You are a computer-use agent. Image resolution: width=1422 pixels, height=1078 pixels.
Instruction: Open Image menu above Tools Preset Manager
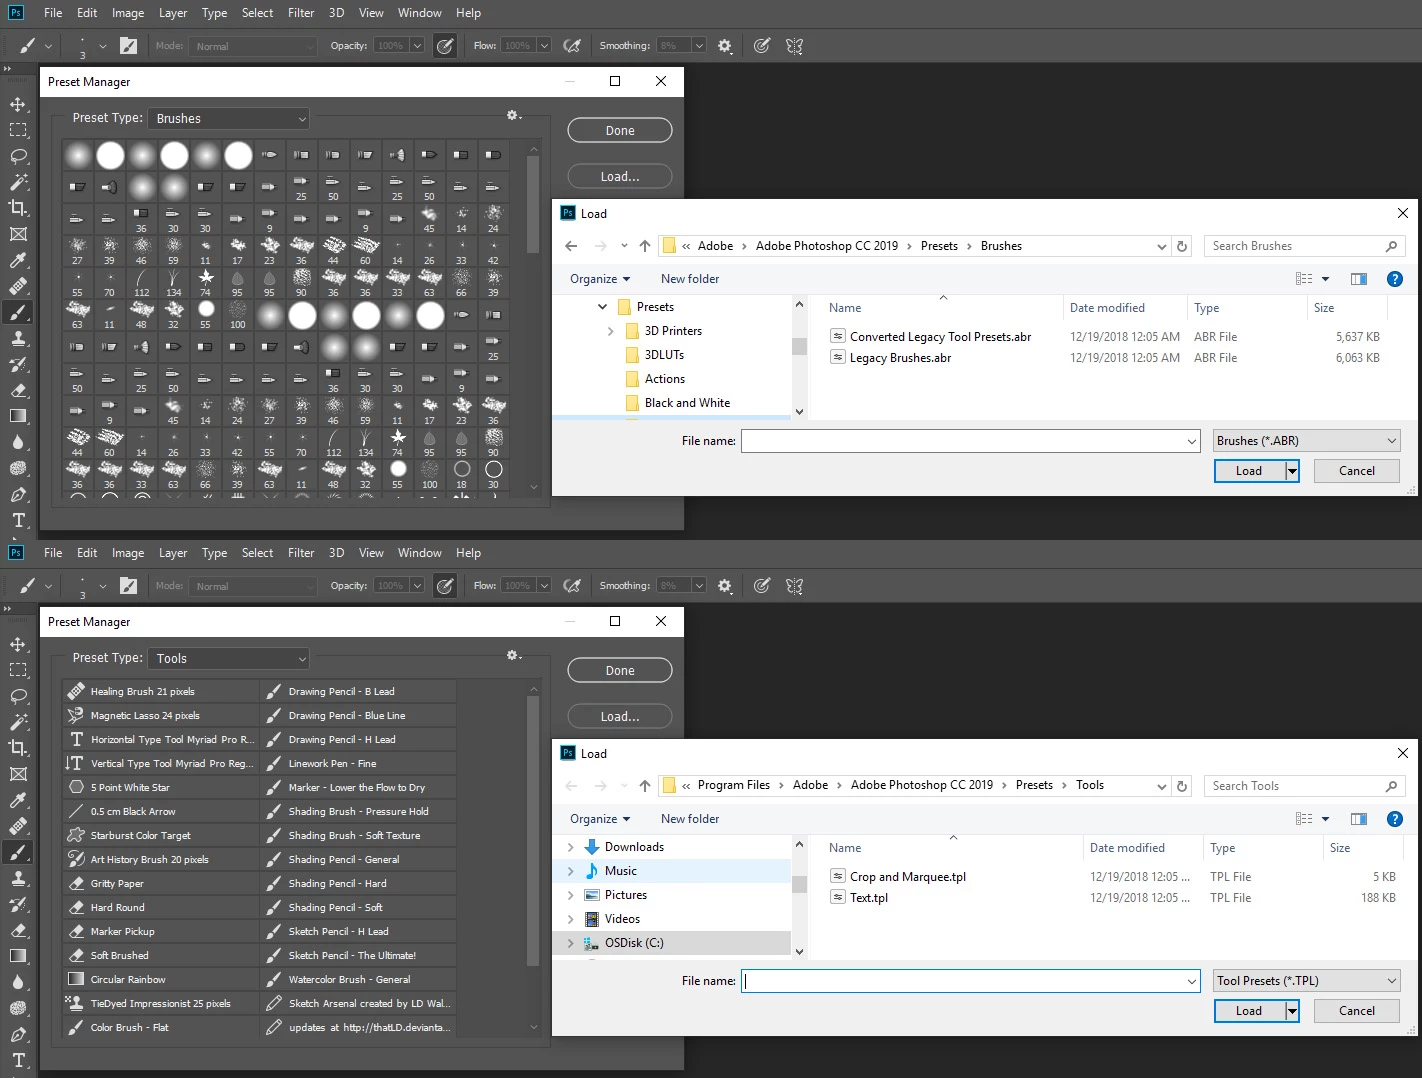coord(128,553)
